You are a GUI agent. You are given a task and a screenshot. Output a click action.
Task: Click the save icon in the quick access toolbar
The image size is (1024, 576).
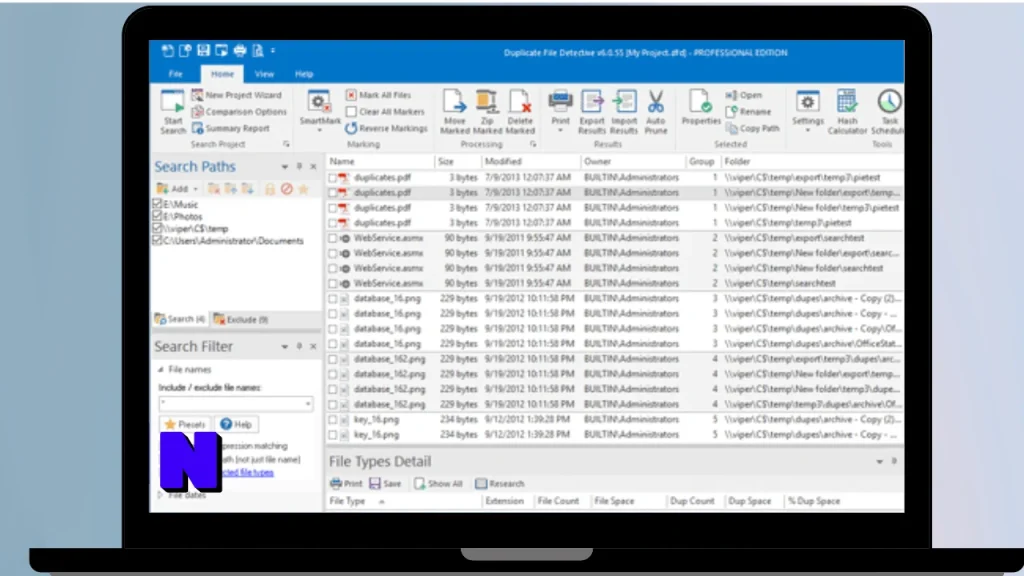tap(204, 50)
